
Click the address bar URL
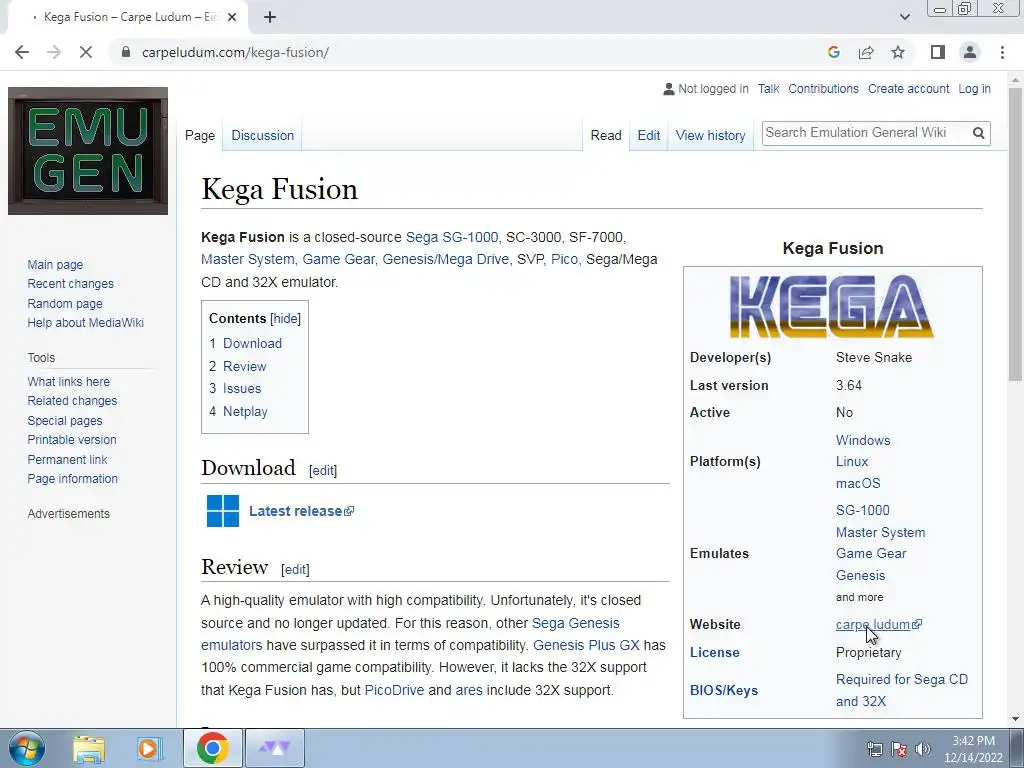tap(235, 52)
